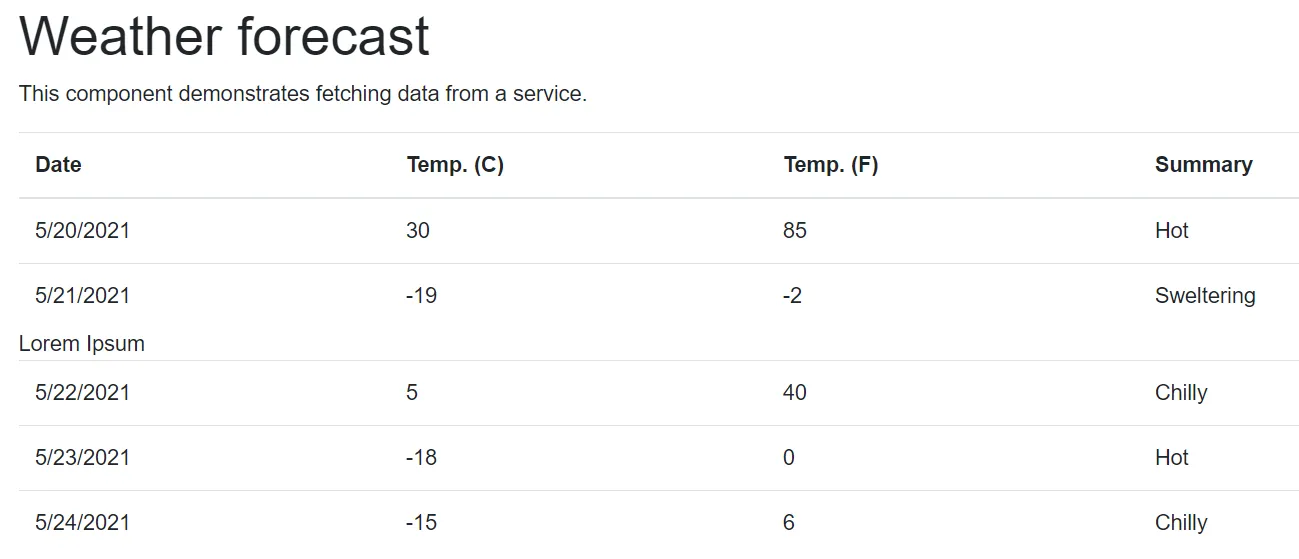Click the Sweltering summary cell

pyautogui.click(x=1204, y=296)
